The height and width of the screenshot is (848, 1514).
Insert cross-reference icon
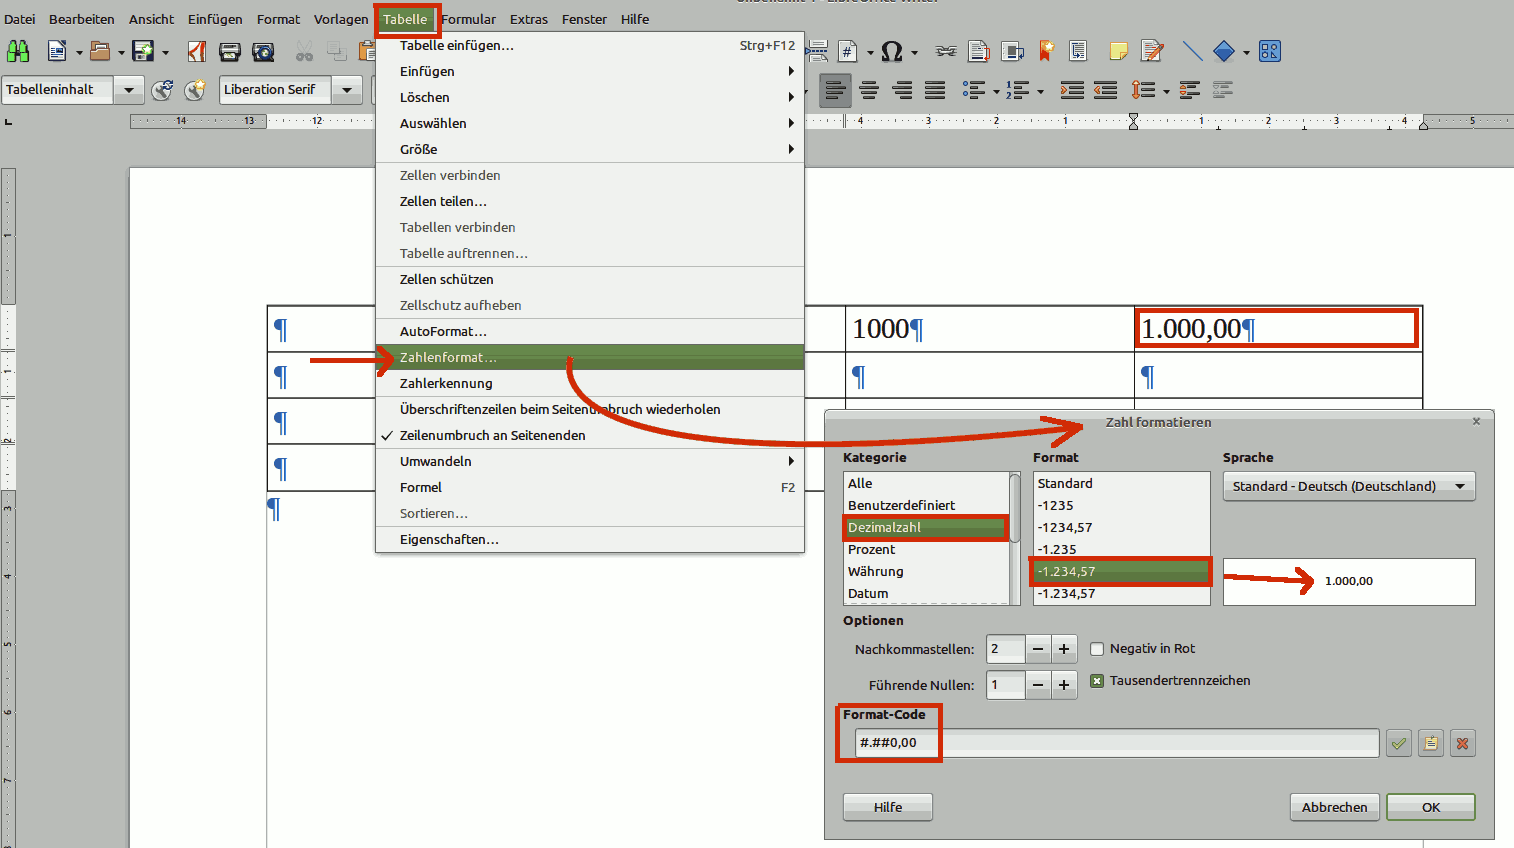[1078, 51]
